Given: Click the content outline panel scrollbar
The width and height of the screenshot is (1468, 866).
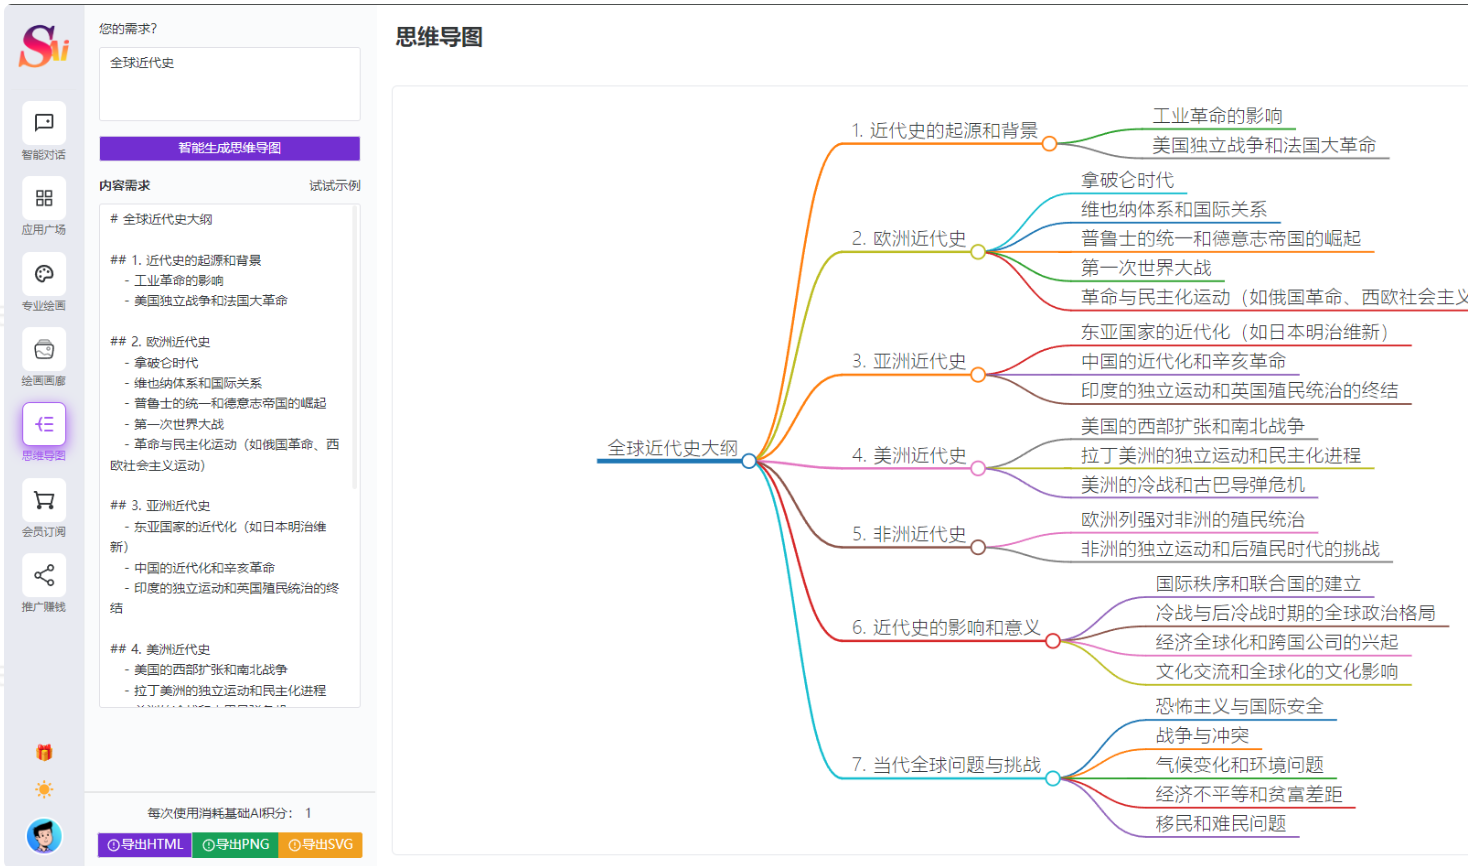Looking at the screenshot, I should tap(355, 350).
